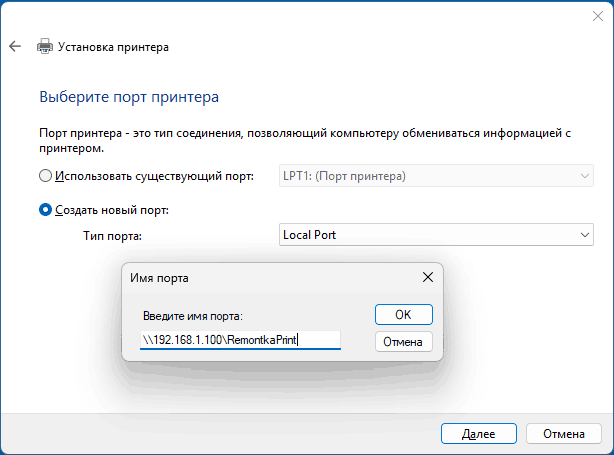This screenshot has height=455, width=614.
Task: Click 'Отмена' in the port name dialog
Action: tap(404, 341)
